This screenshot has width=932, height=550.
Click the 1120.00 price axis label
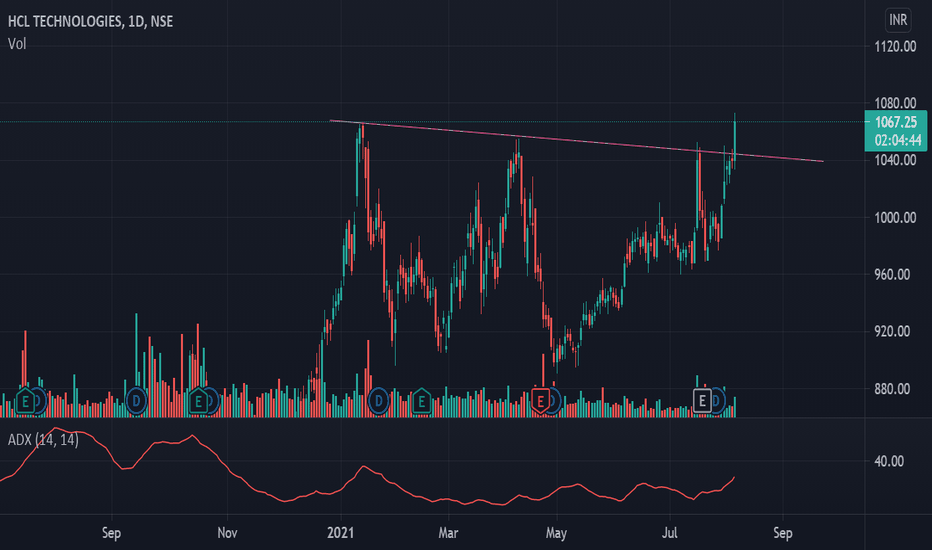(895, 46)
